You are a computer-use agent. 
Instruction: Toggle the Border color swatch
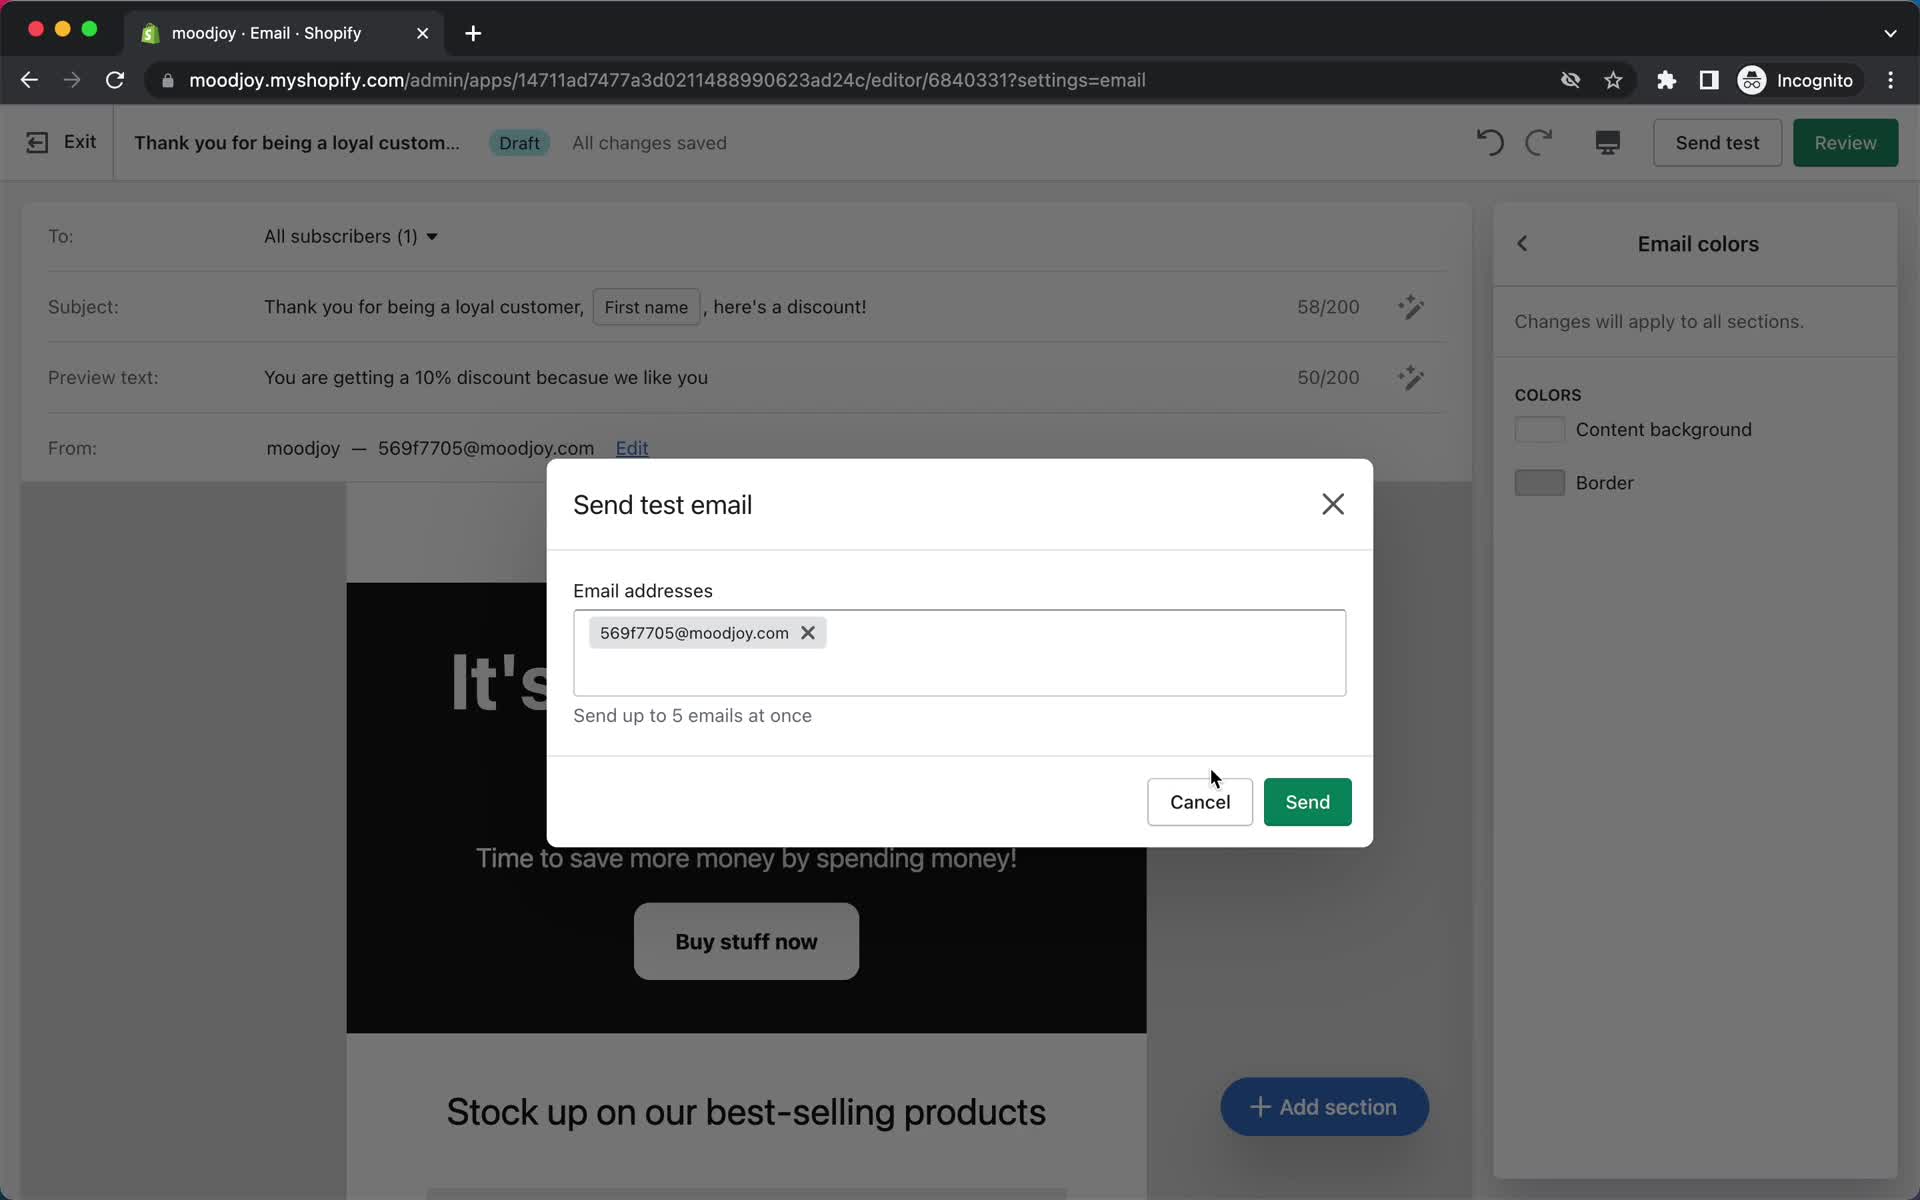click(x=1540, y=481)
